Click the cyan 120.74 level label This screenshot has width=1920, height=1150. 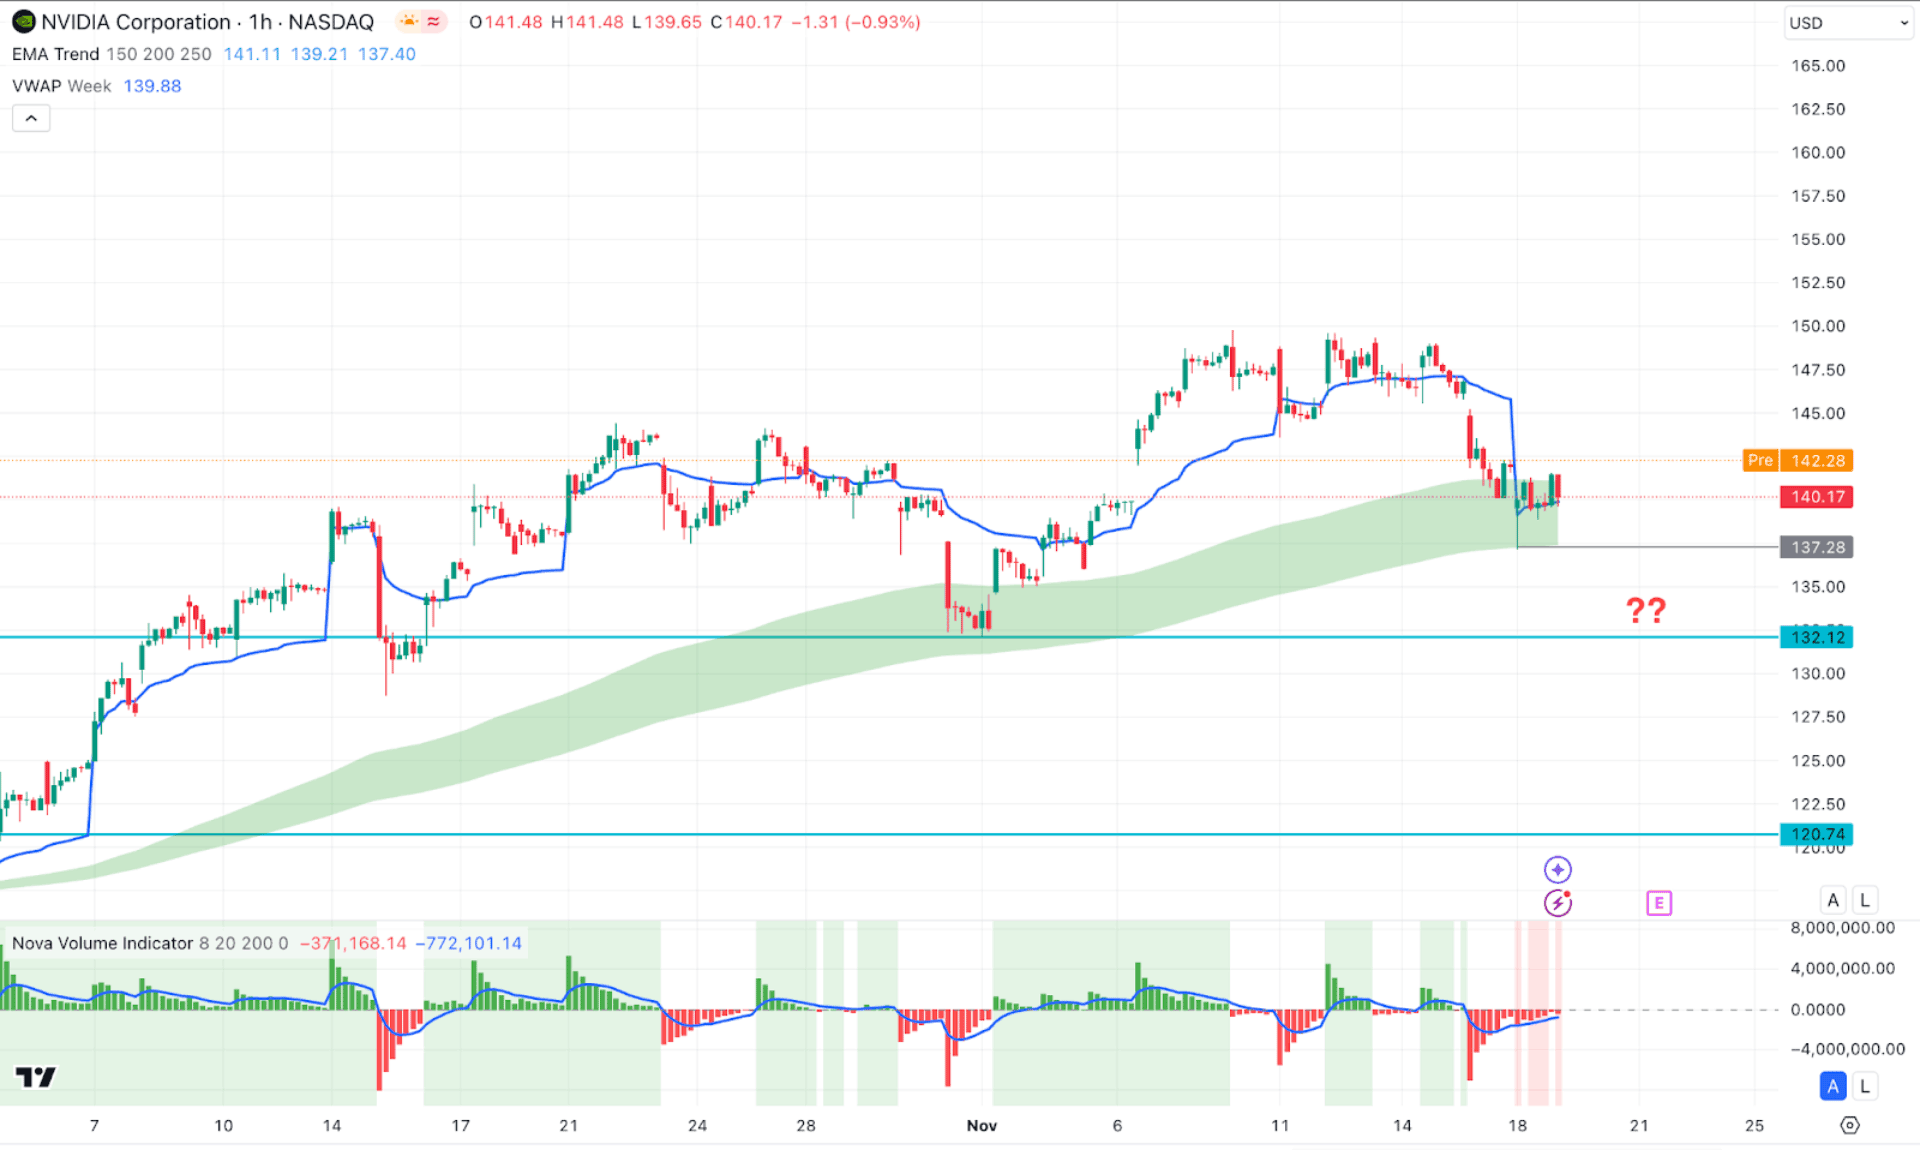pos(1816,834)
